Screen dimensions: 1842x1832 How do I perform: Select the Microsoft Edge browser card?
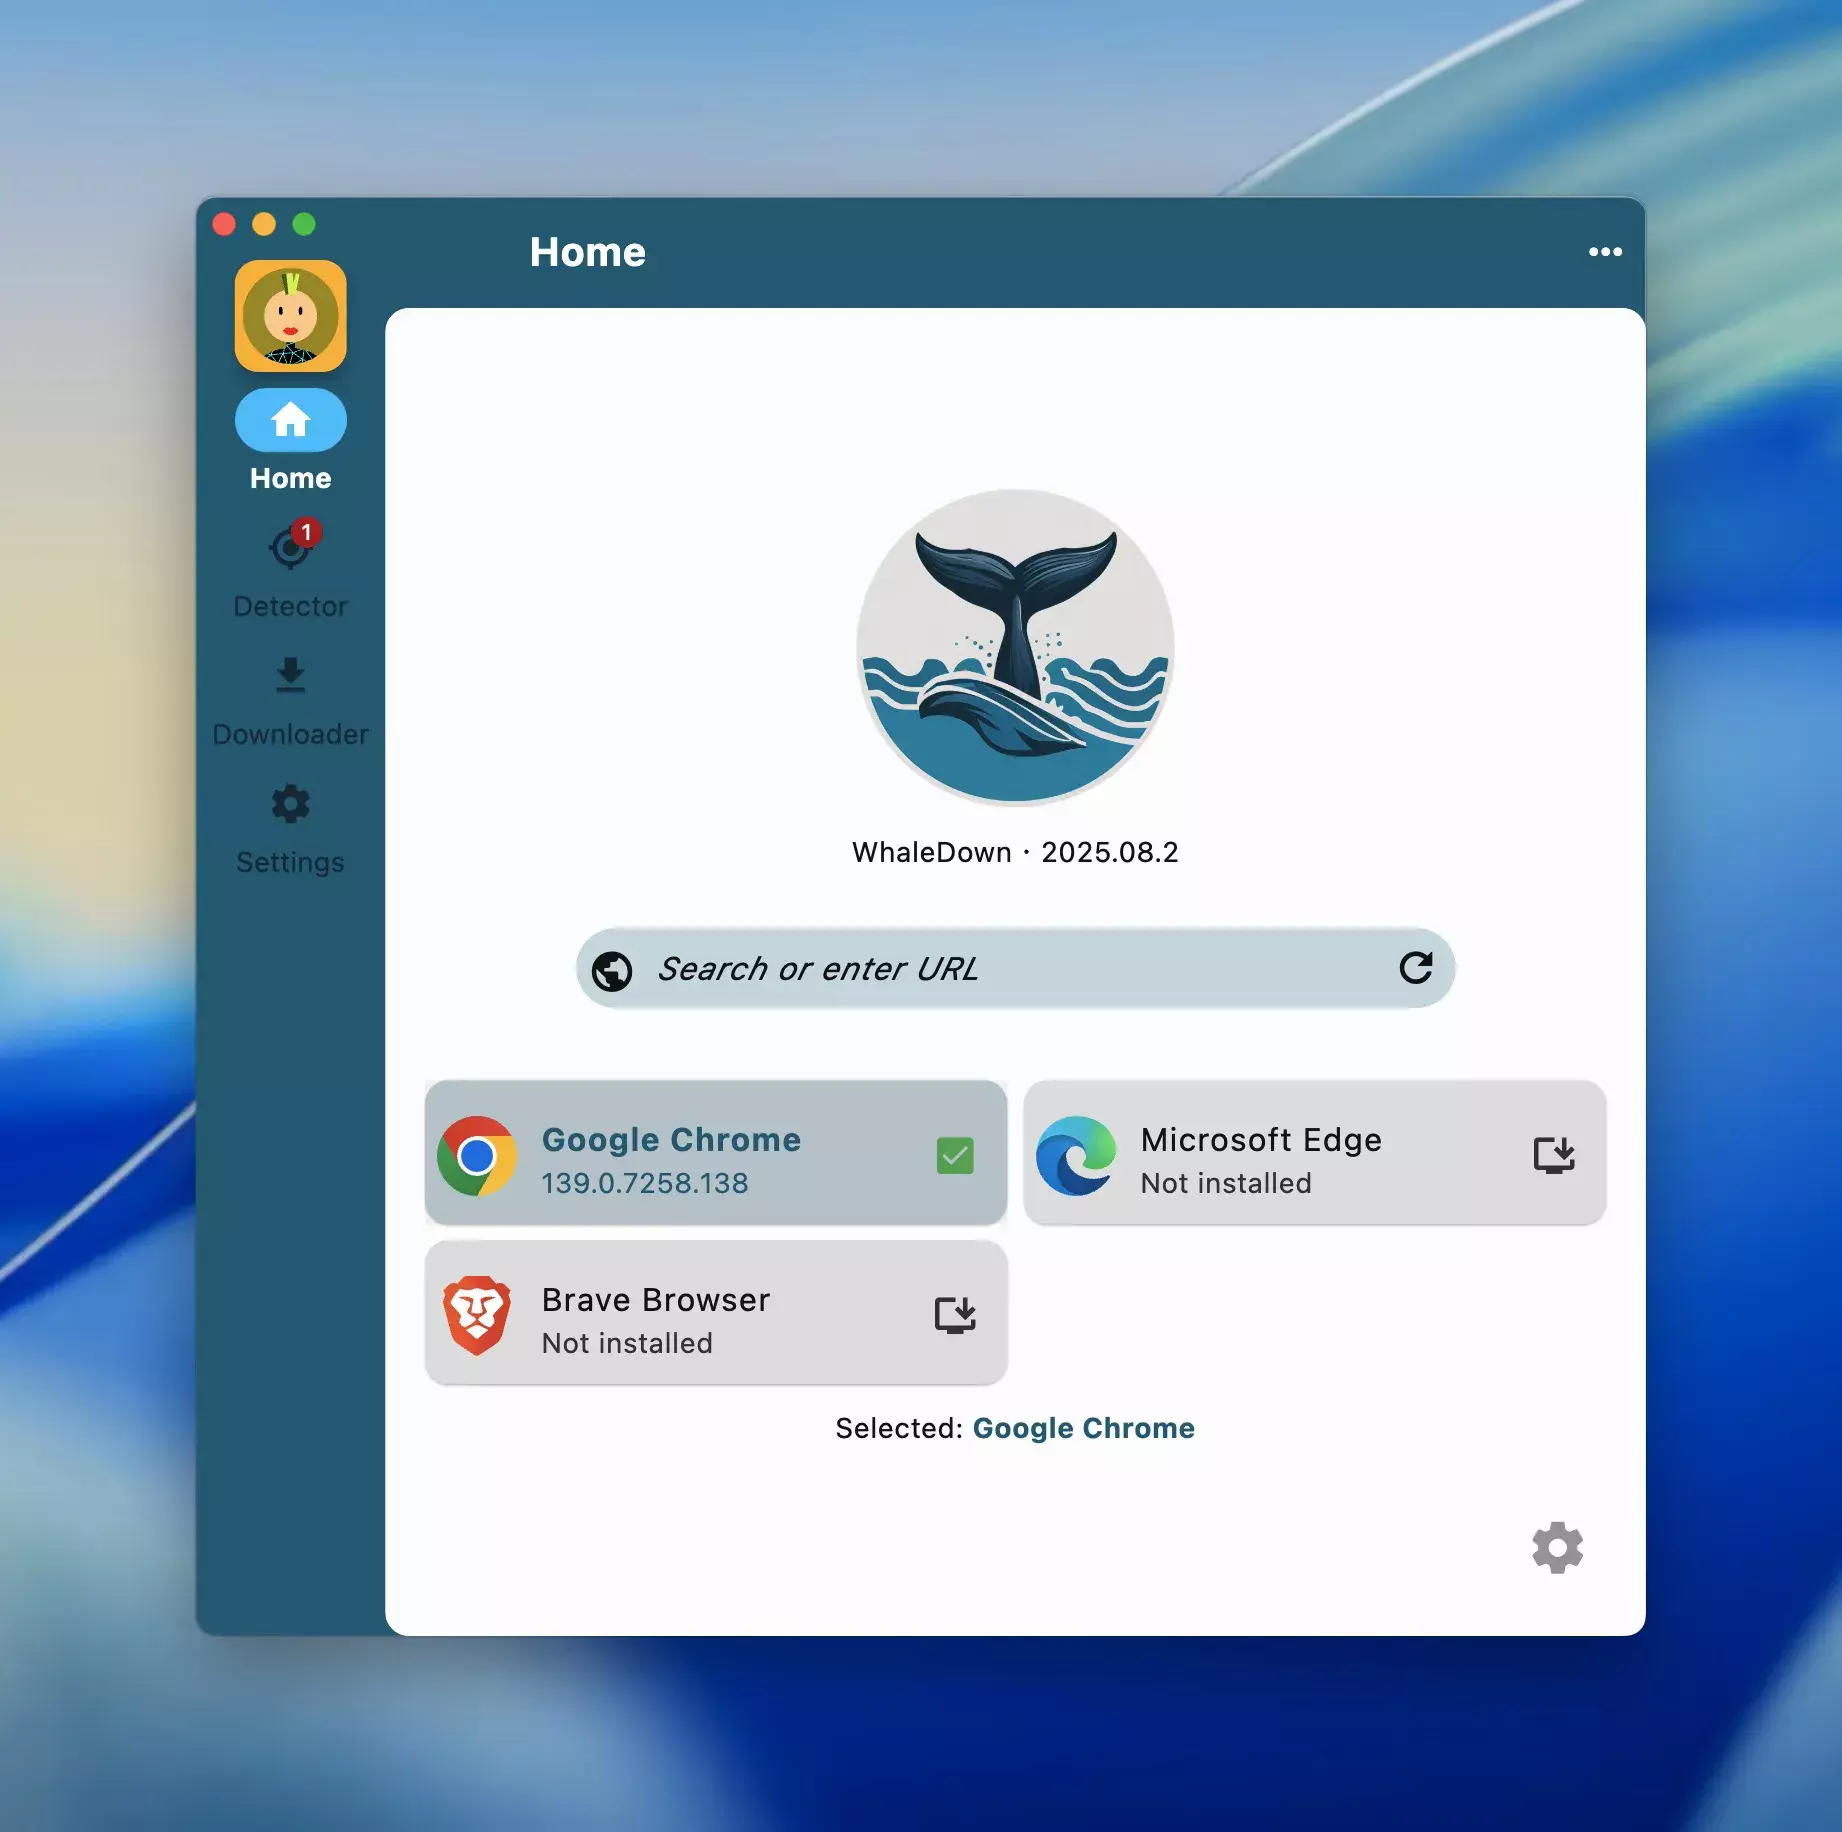point(1315,1152)
